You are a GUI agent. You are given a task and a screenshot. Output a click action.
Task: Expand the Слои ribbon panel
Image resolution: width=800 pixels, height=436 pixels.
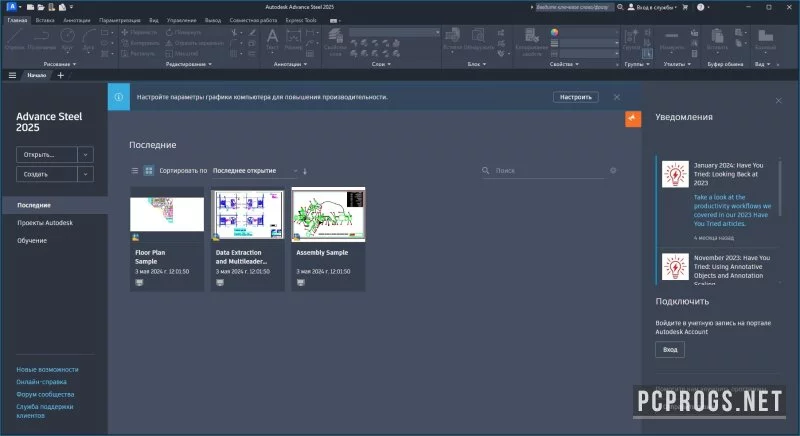point(381,64)
